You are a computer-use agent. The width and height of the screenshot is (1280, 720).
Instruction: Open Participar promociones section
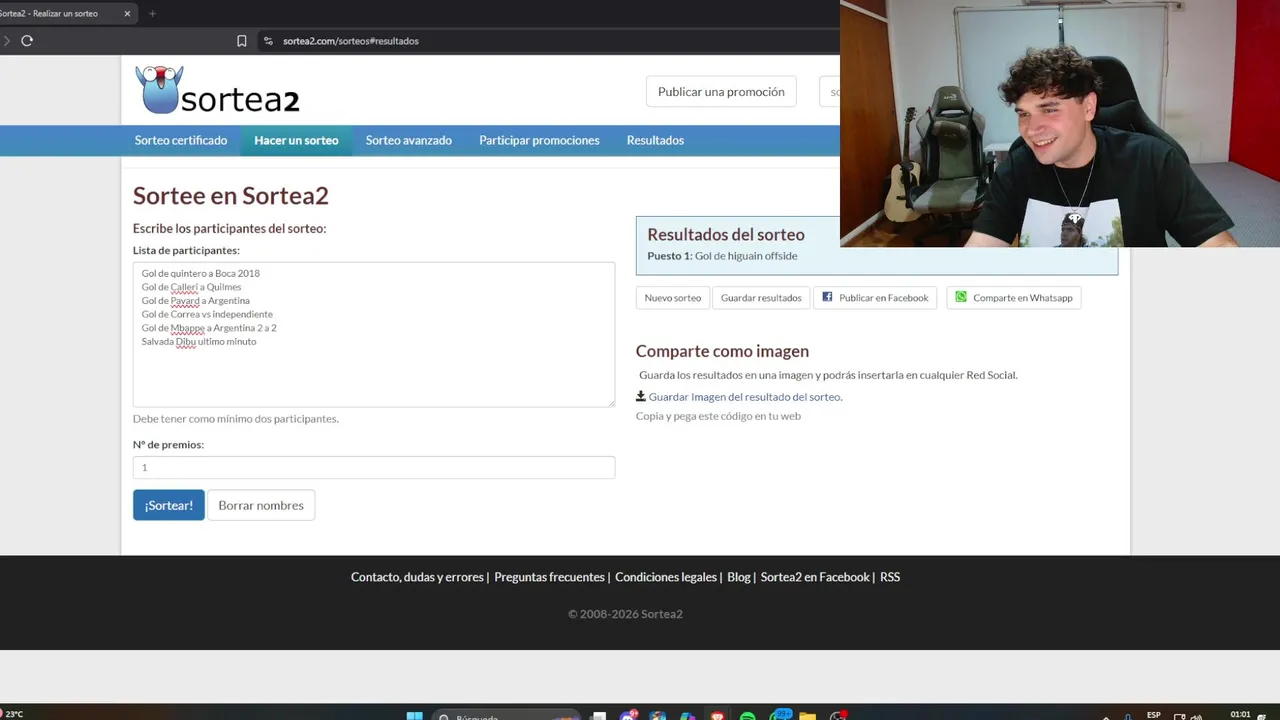[539, 140]
